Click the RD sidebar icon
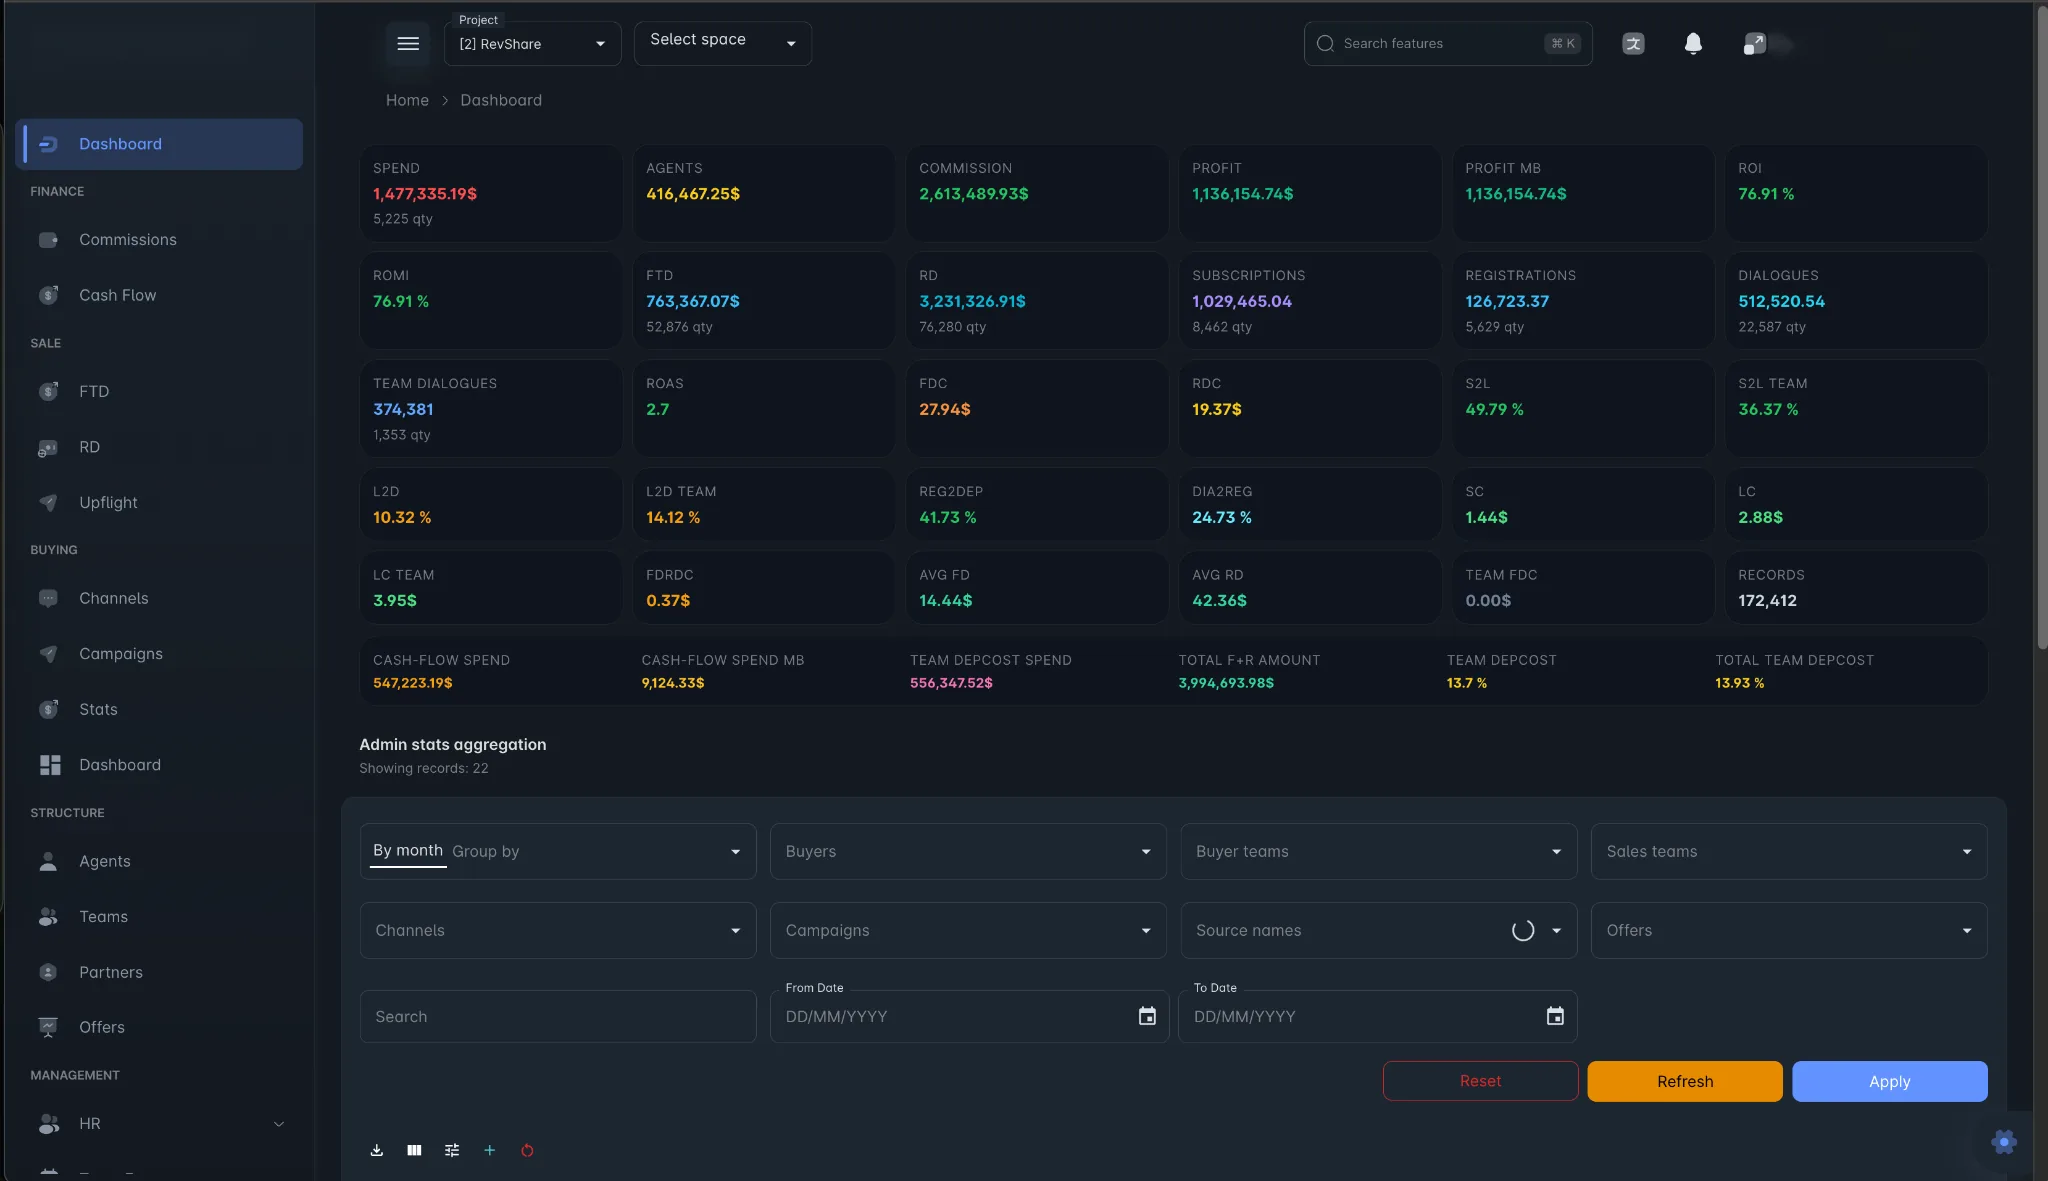Viewport: 2048px width, 1181px height. click(48, 447)
